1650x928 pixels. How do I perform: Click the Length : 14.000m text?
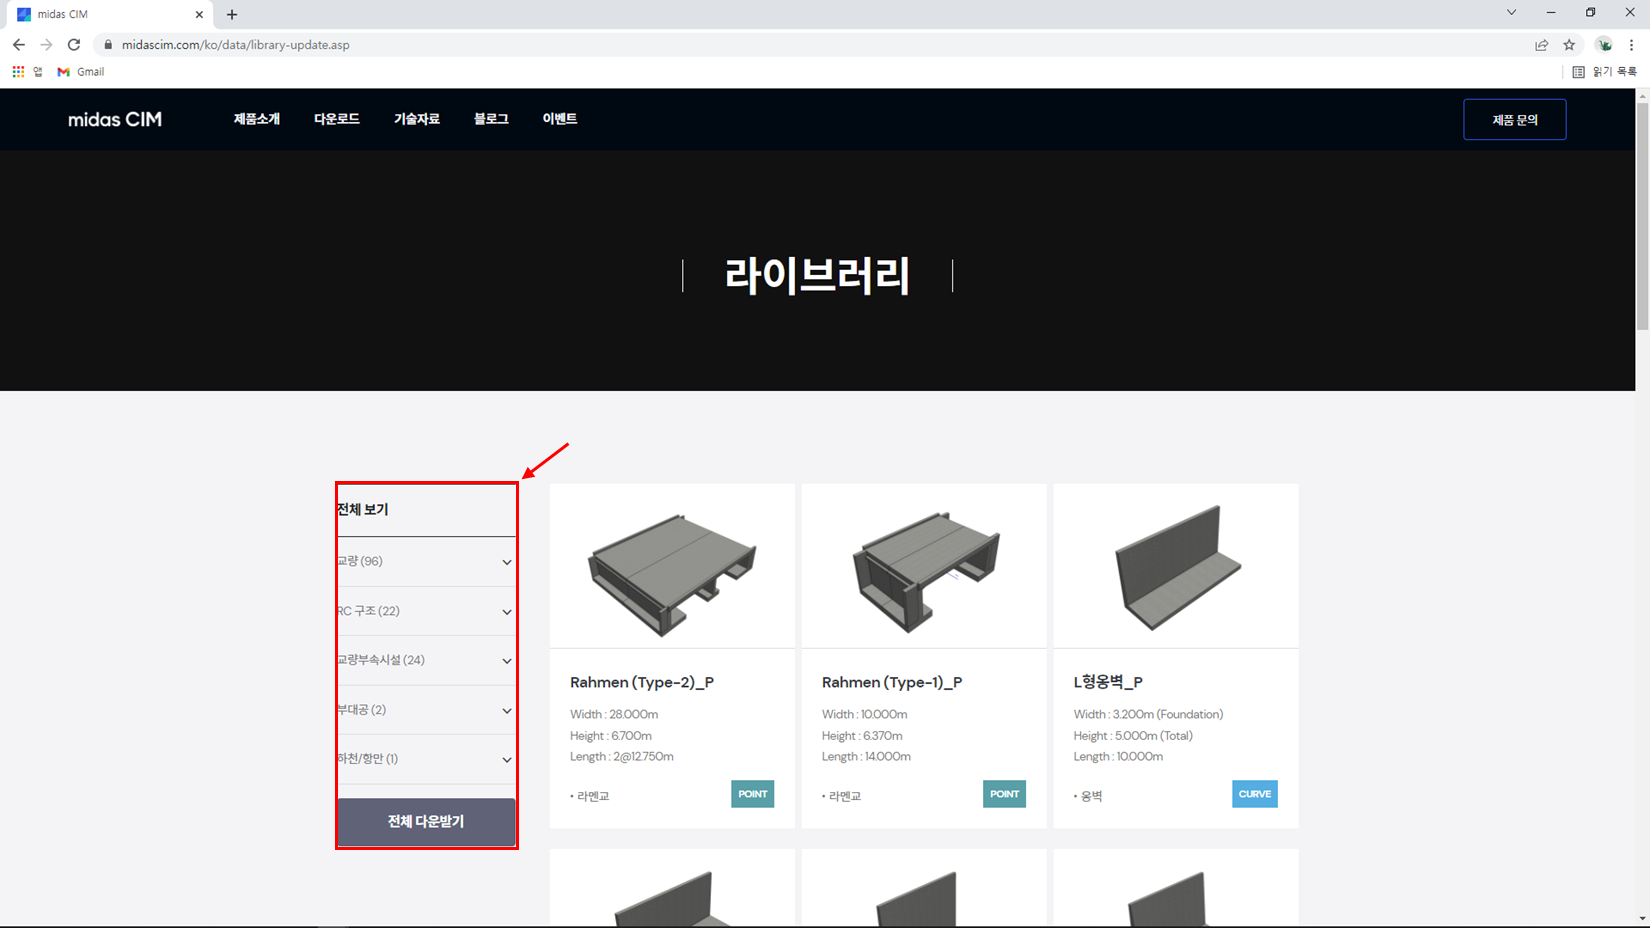coord(866,757)
